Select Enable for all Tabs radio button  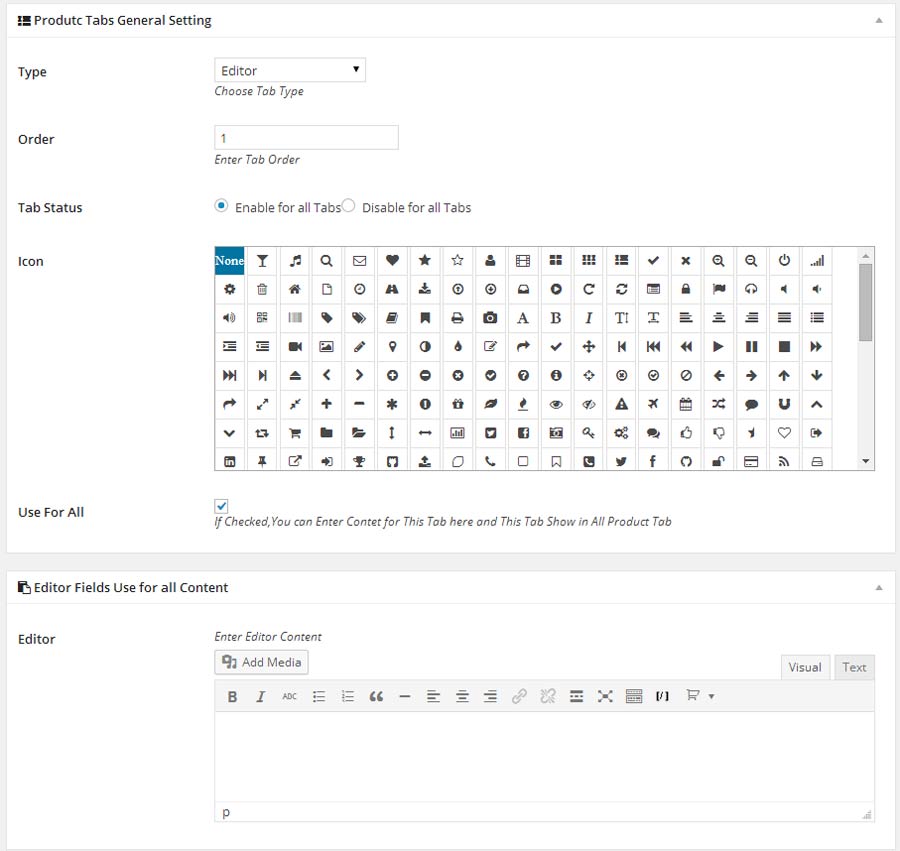coord(221,206)
